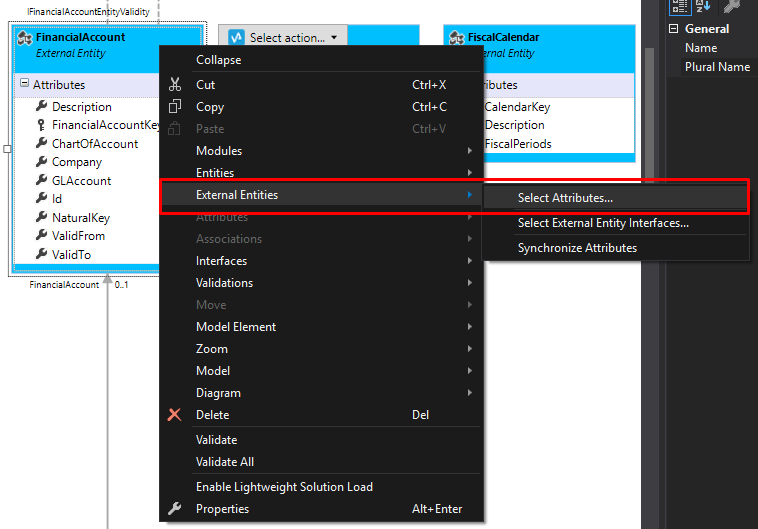Select Validate in the context menu
The width and height of the screenshot is (758, 529).
coord(321,440)
